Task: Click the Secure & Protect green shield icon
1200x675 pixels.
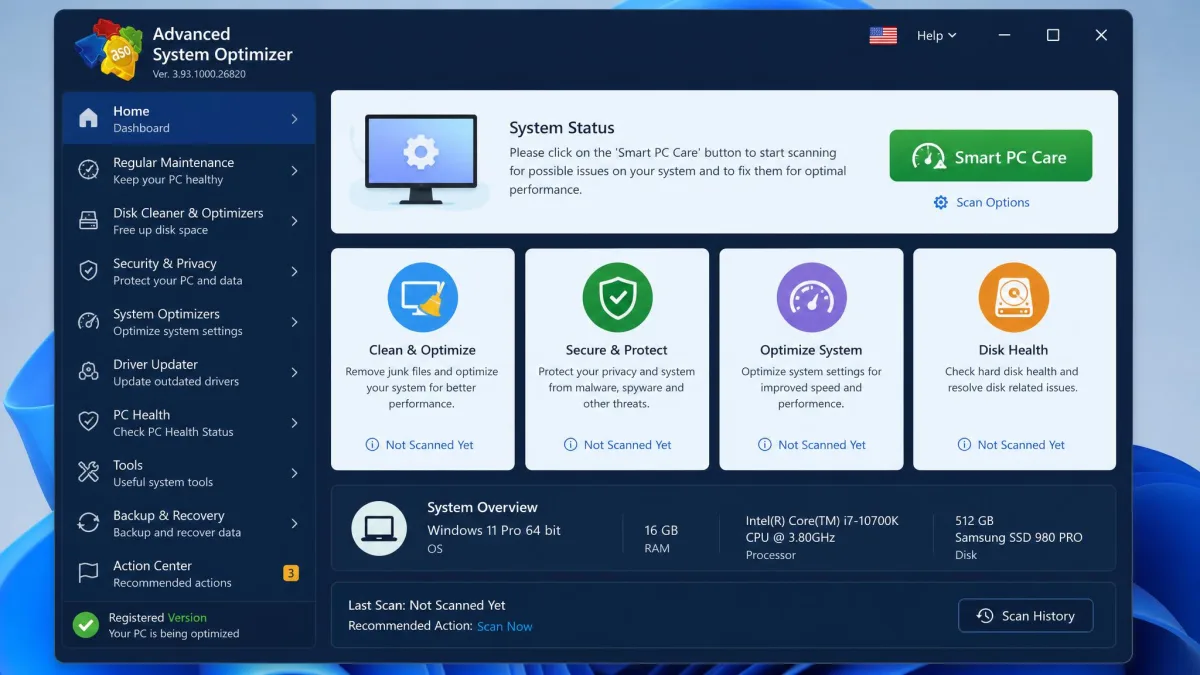Action: coord(617,298)
